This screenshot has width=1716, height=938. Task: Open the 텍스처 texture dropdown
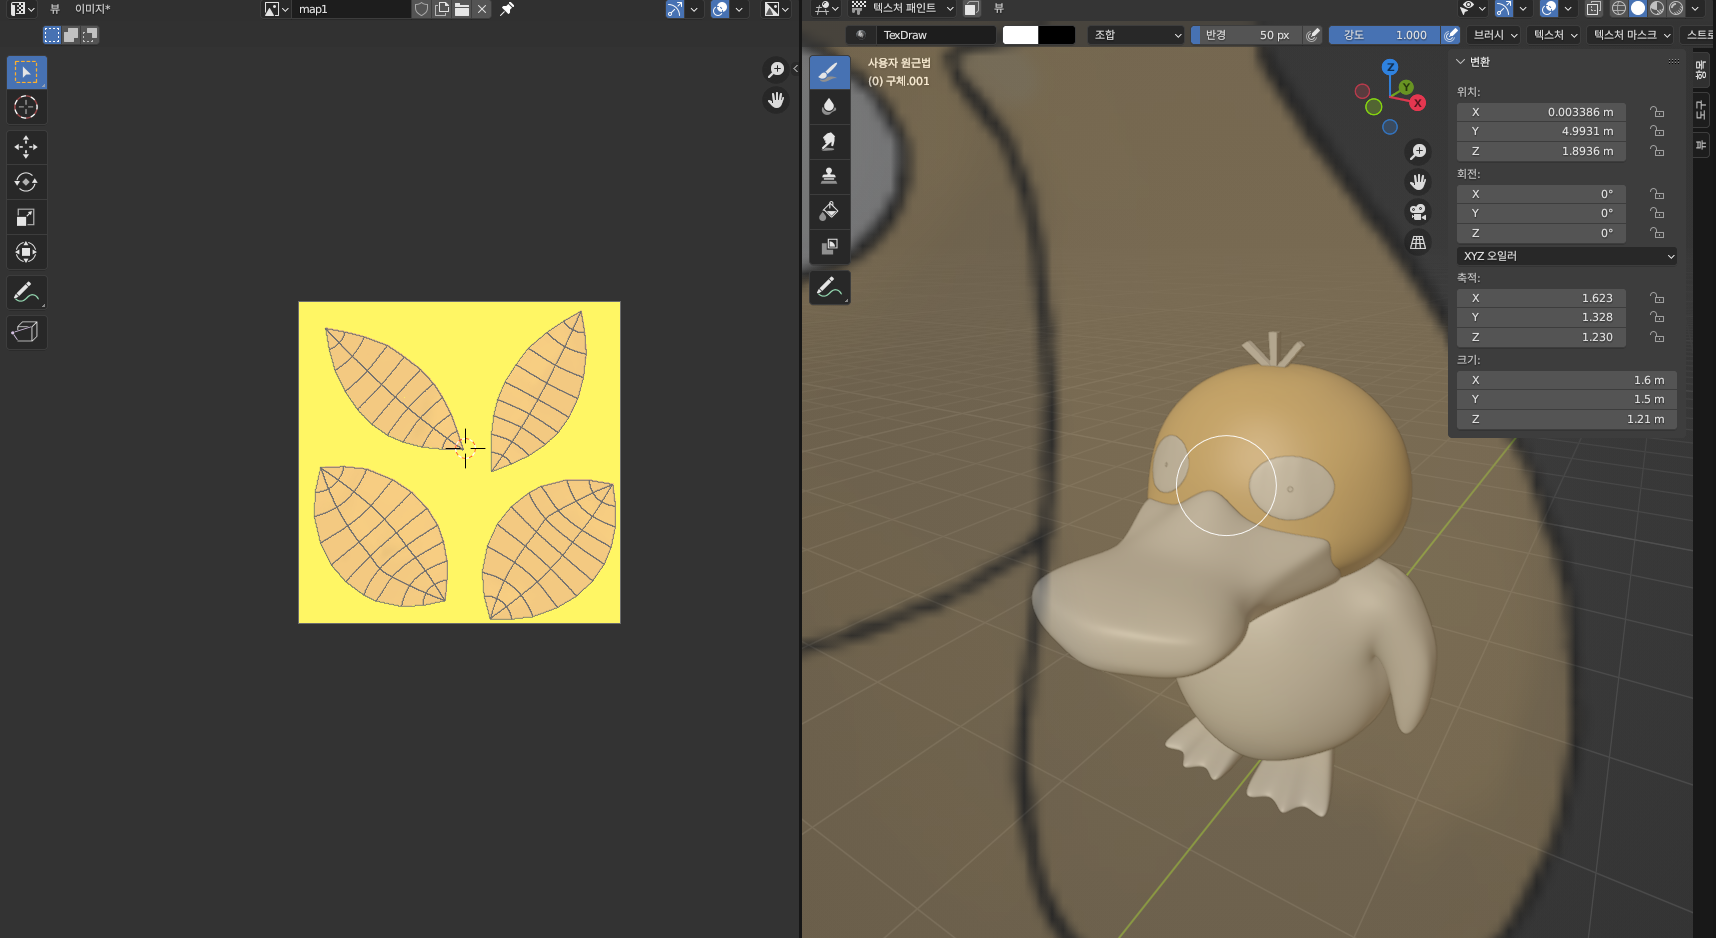1555,35
